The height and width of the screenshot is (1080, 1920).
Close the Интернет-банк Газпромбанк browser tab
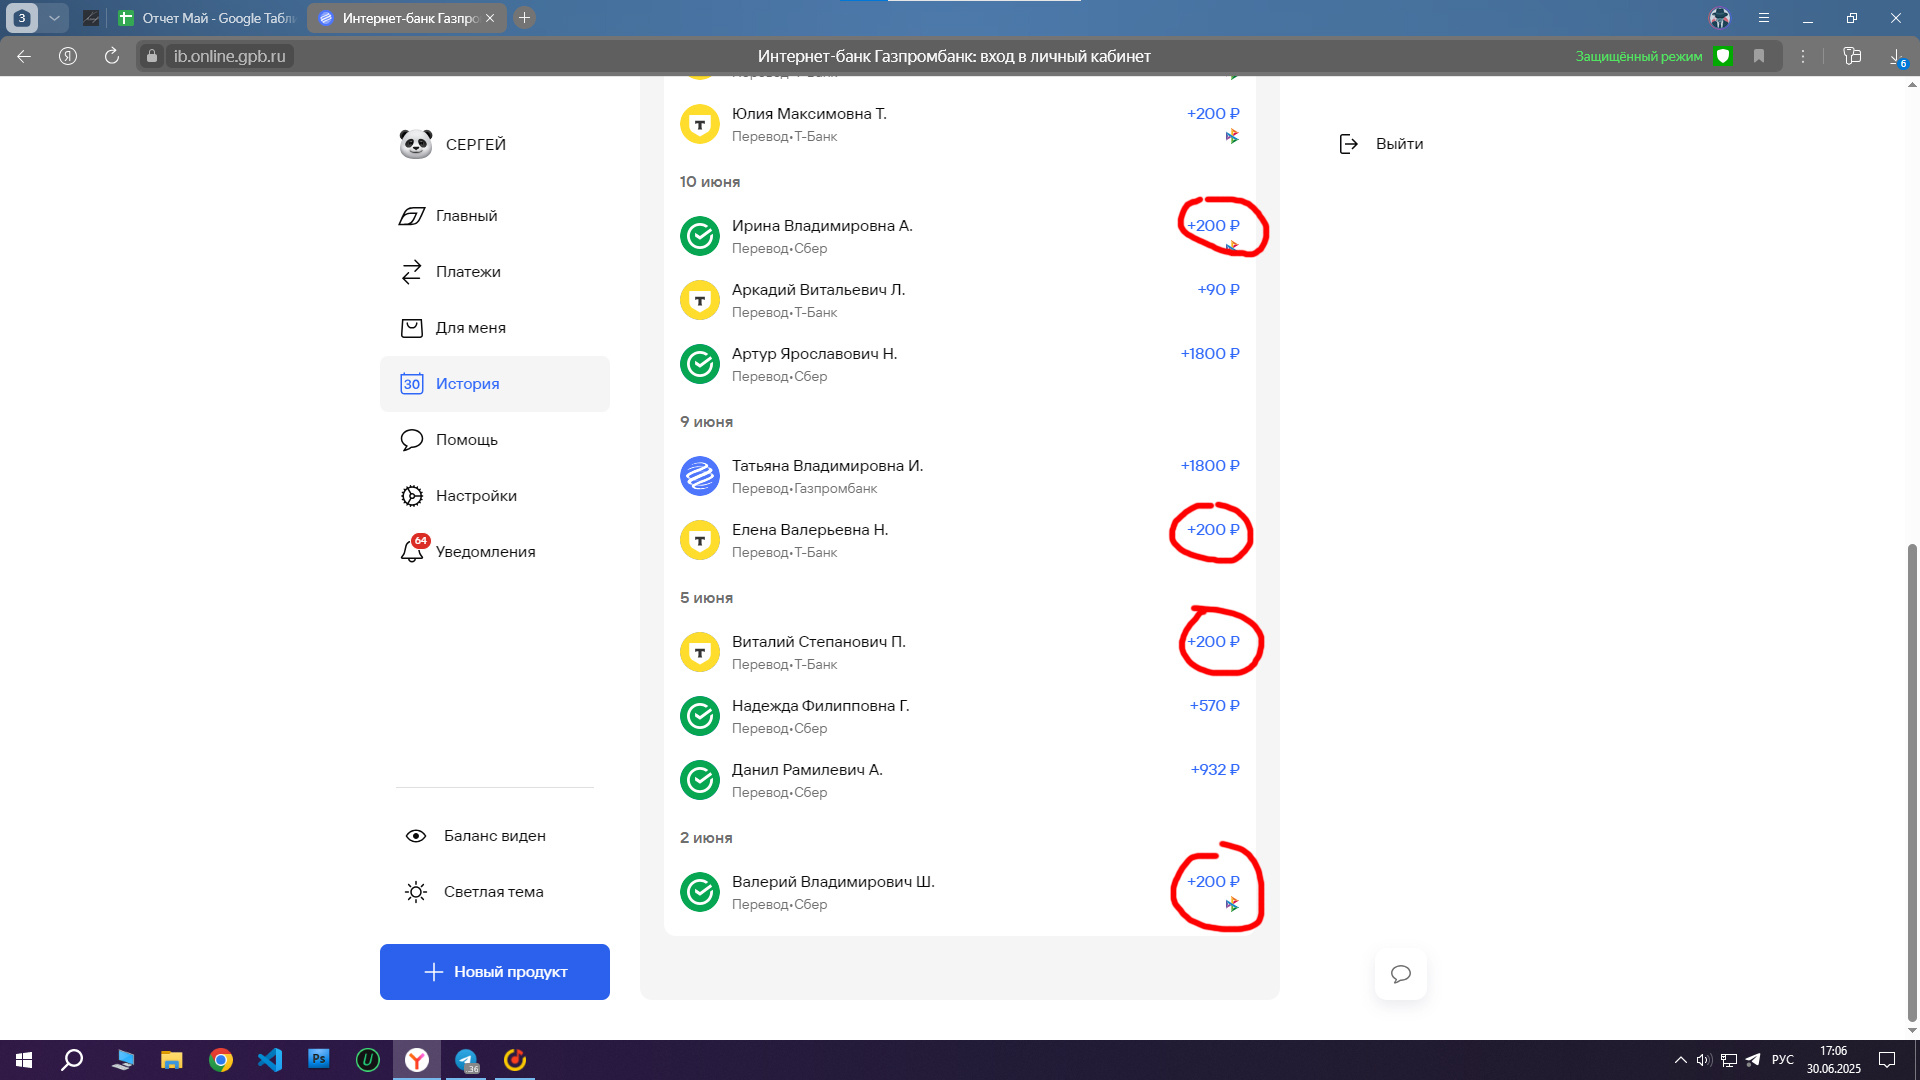(x=490, y=18)
